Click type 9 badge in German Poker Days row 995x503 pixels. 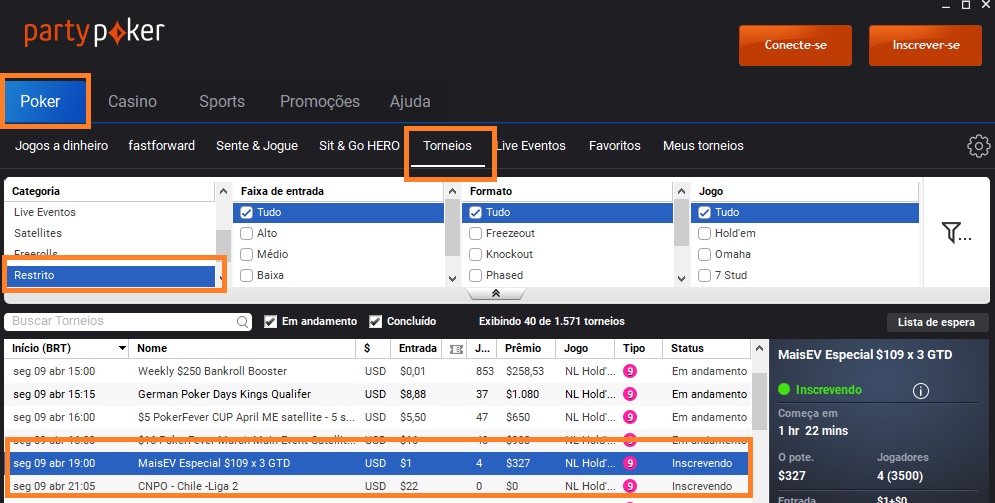[x=629, y=394]
